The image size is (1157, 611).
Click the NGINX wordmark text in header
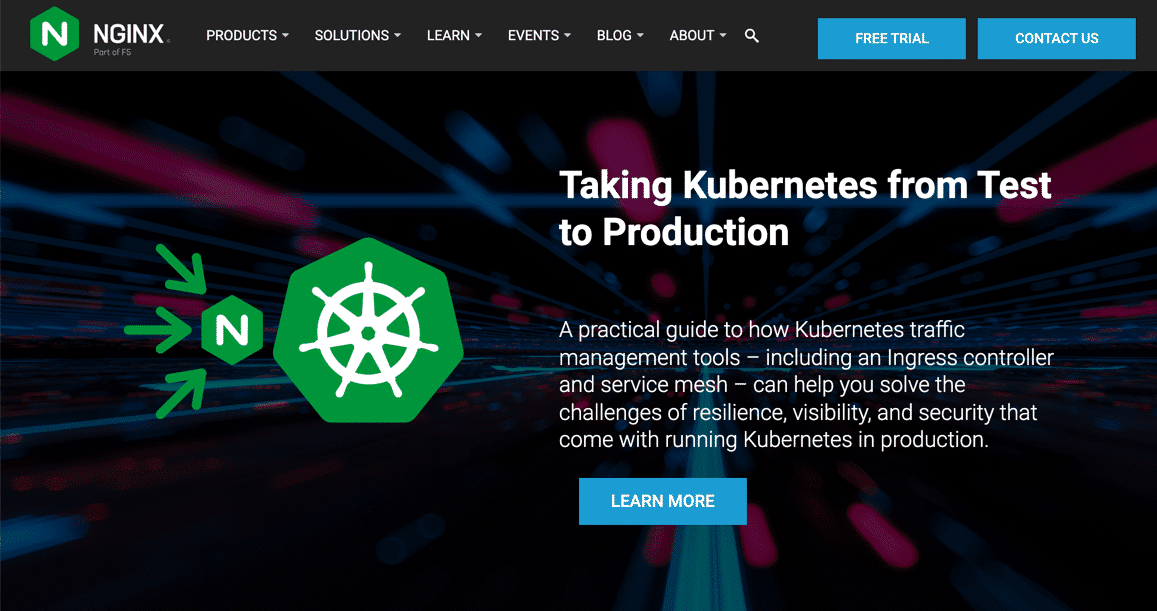(129, 32)
